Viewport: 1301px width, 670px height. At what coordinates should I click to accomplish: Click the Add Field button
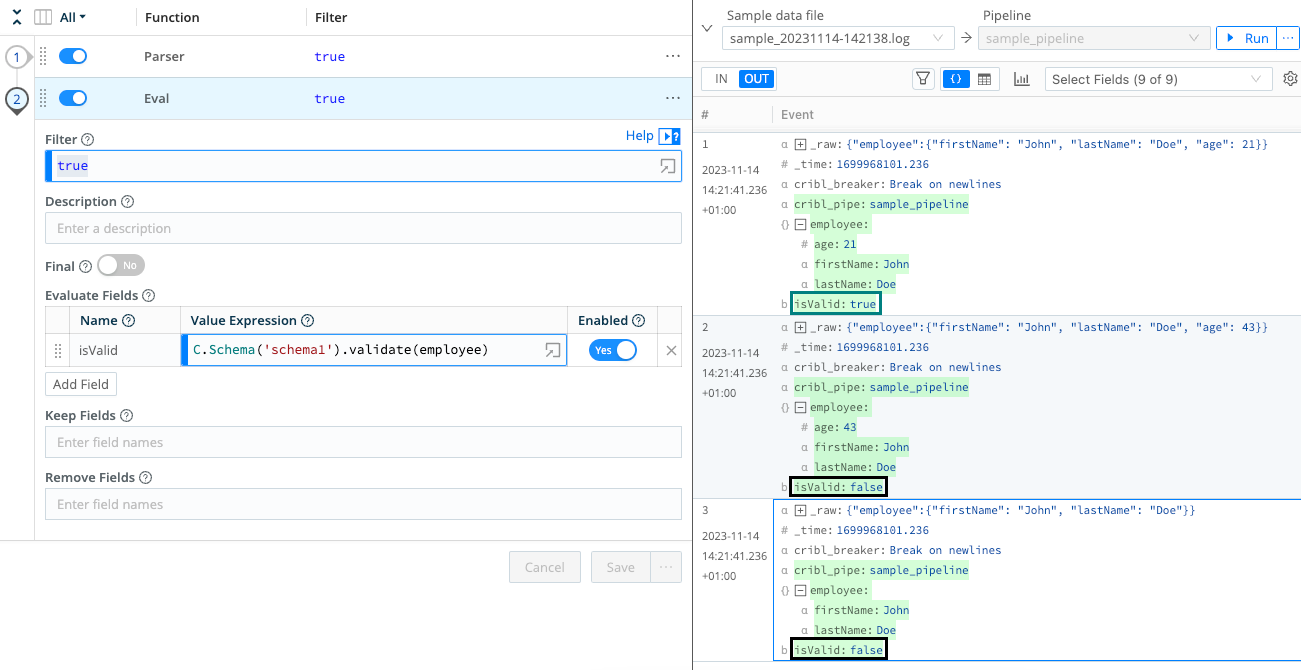coord(81,385)
